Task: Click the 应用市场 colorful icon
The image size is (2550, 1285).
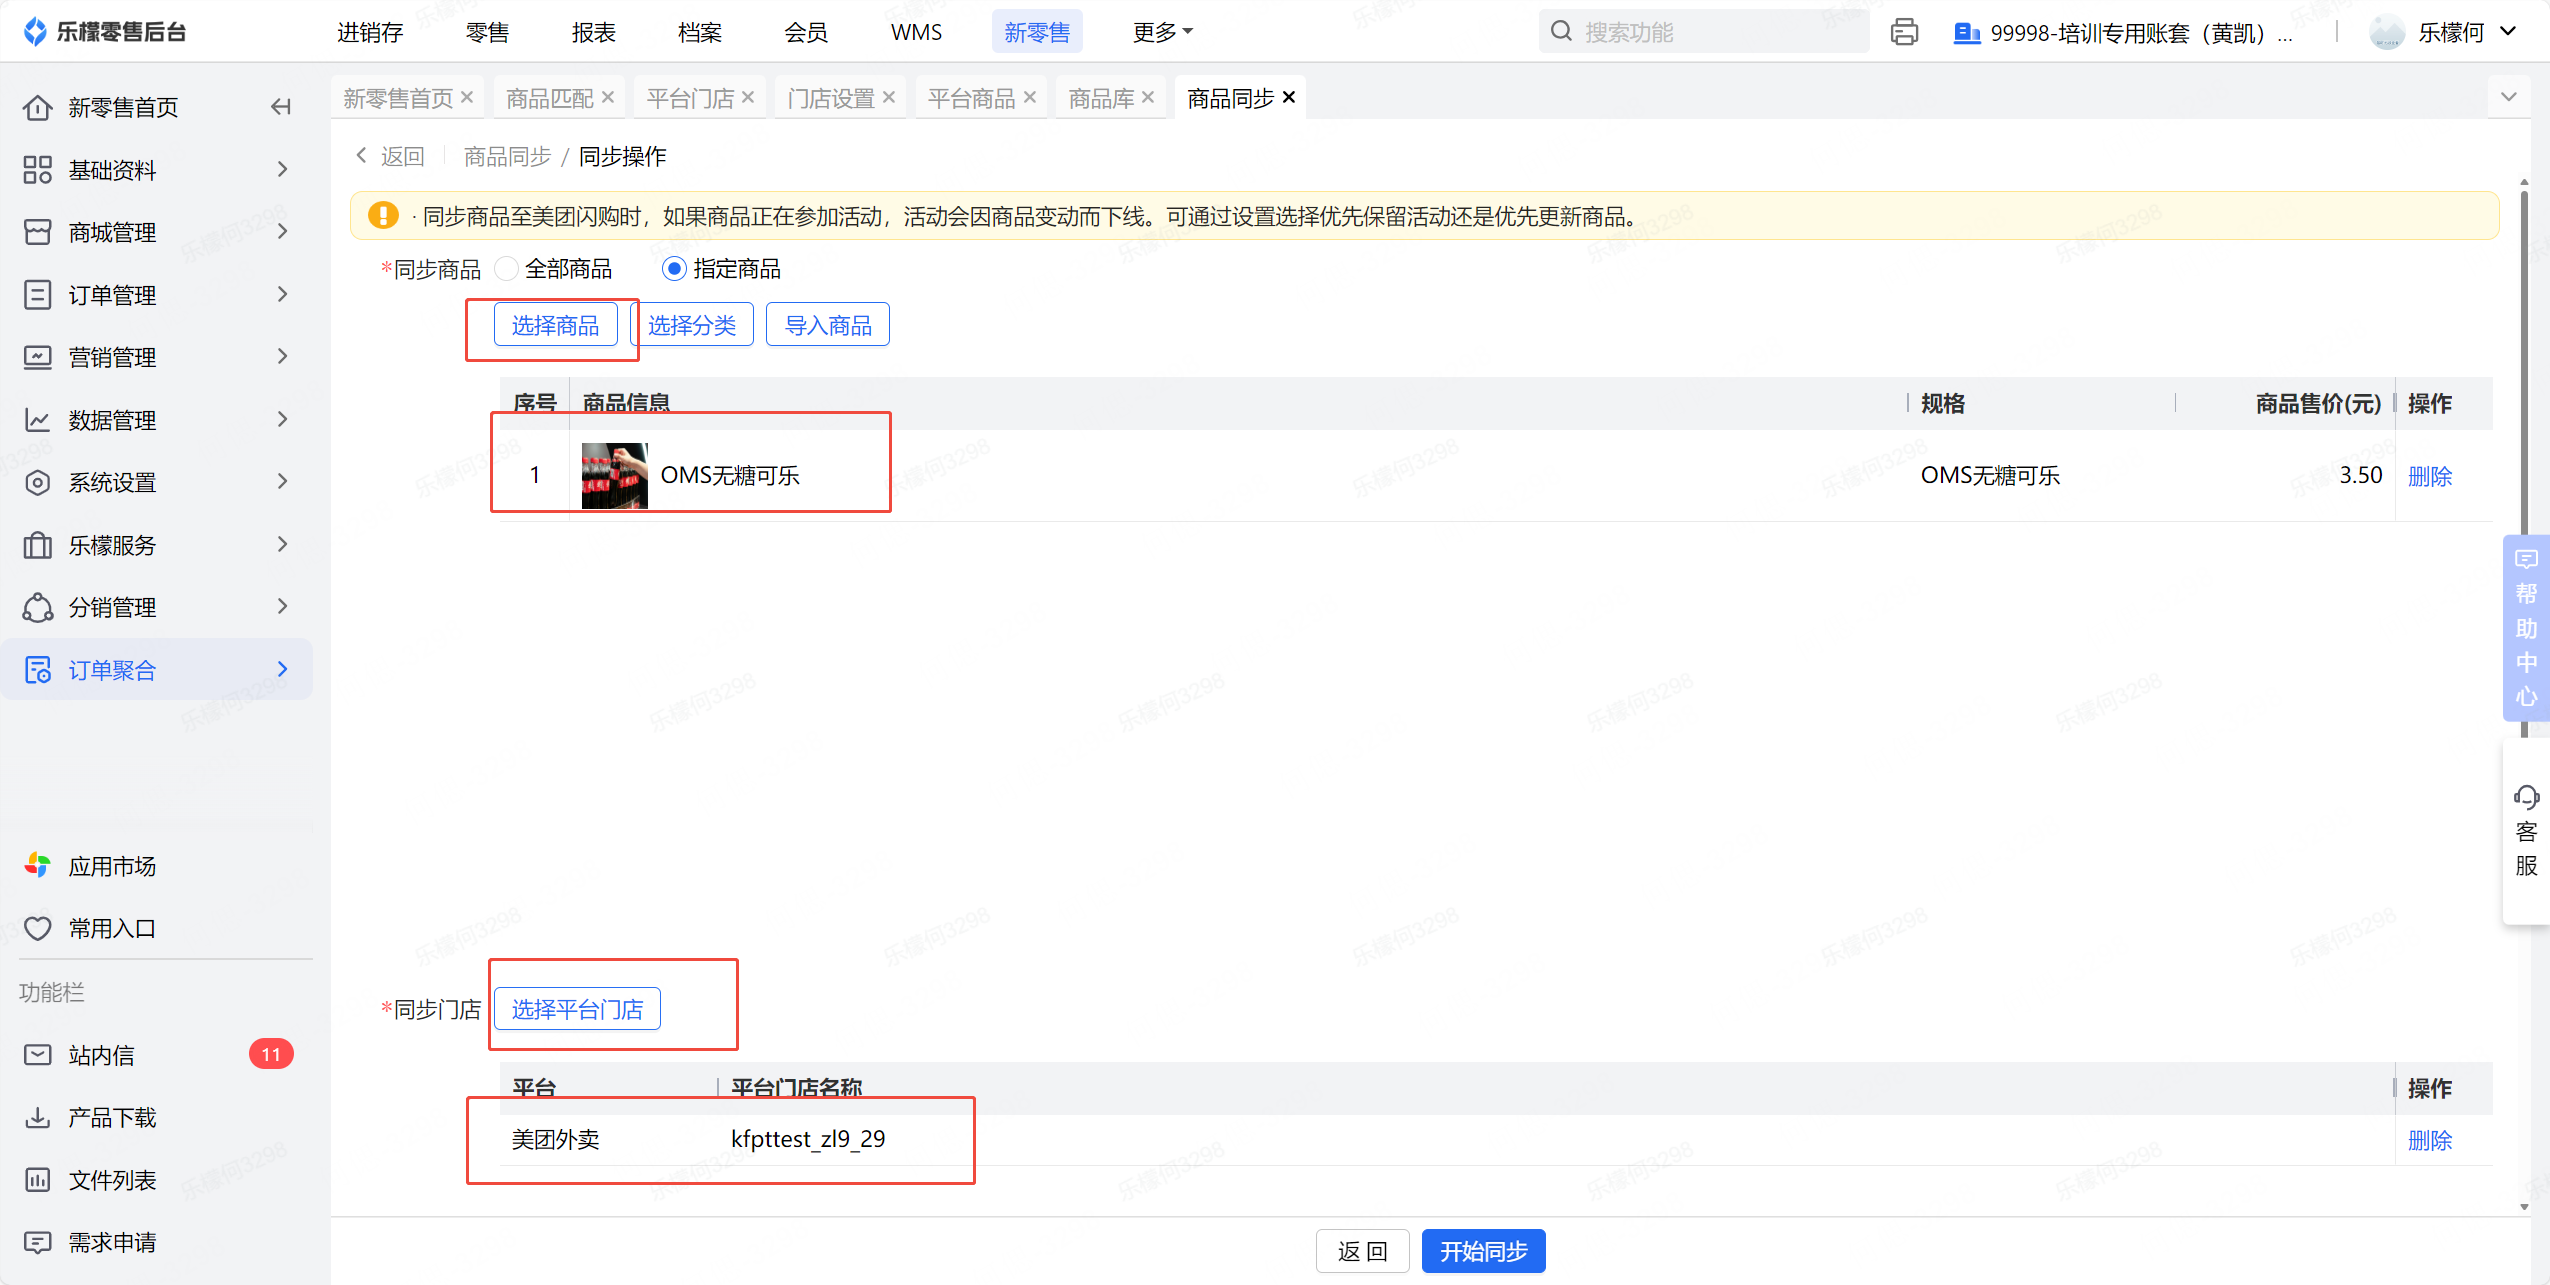Action: click(x=37, y=866)
